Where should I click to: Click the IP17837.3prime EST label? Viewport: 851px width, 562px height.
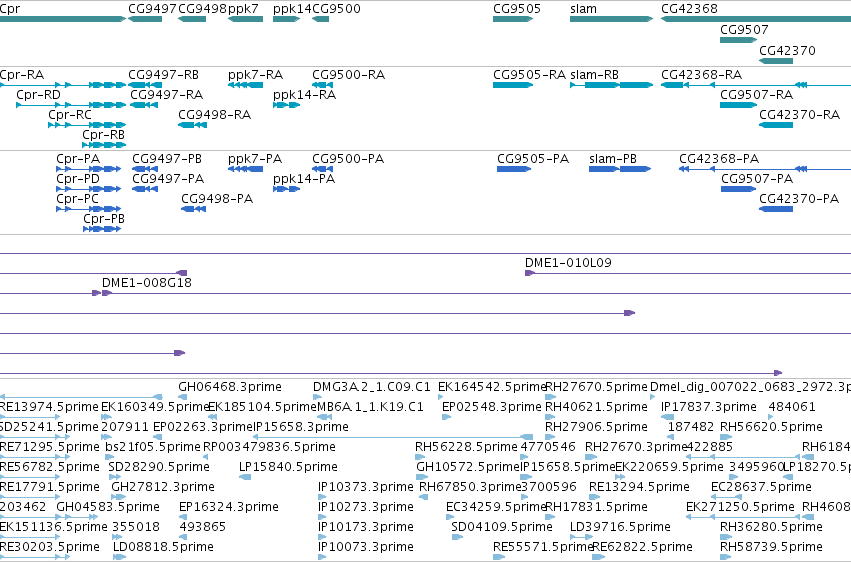pyautogui.click(x=708, y=407)
